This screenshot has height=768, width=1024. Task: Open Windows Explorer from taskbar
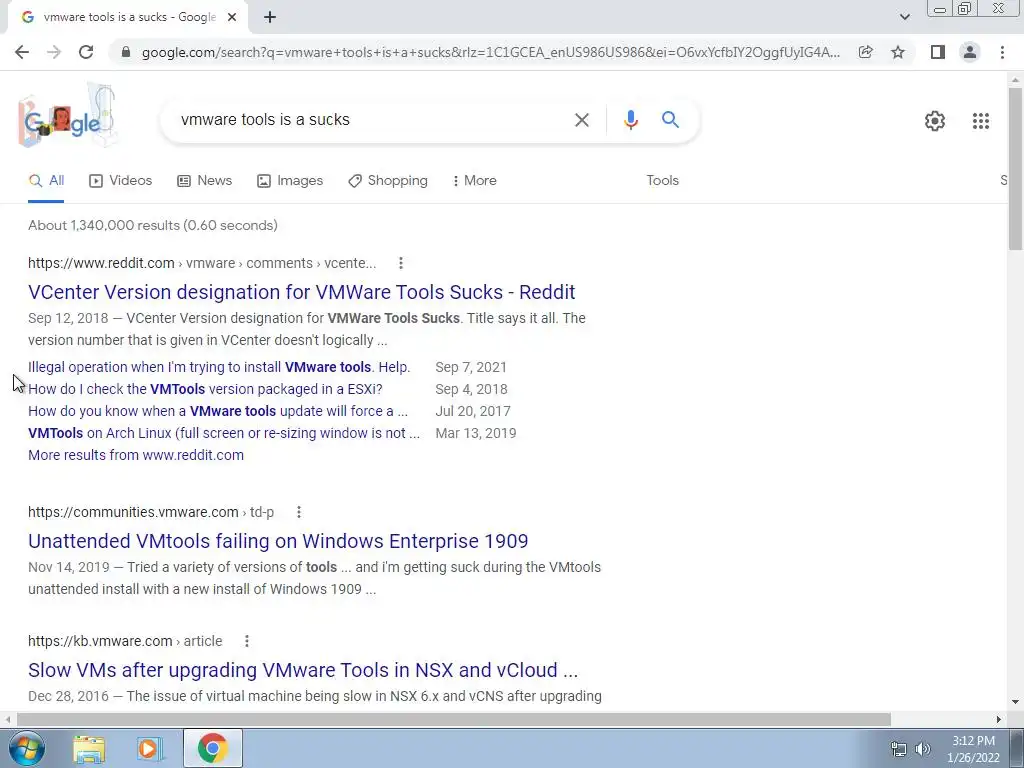(89, 749)
